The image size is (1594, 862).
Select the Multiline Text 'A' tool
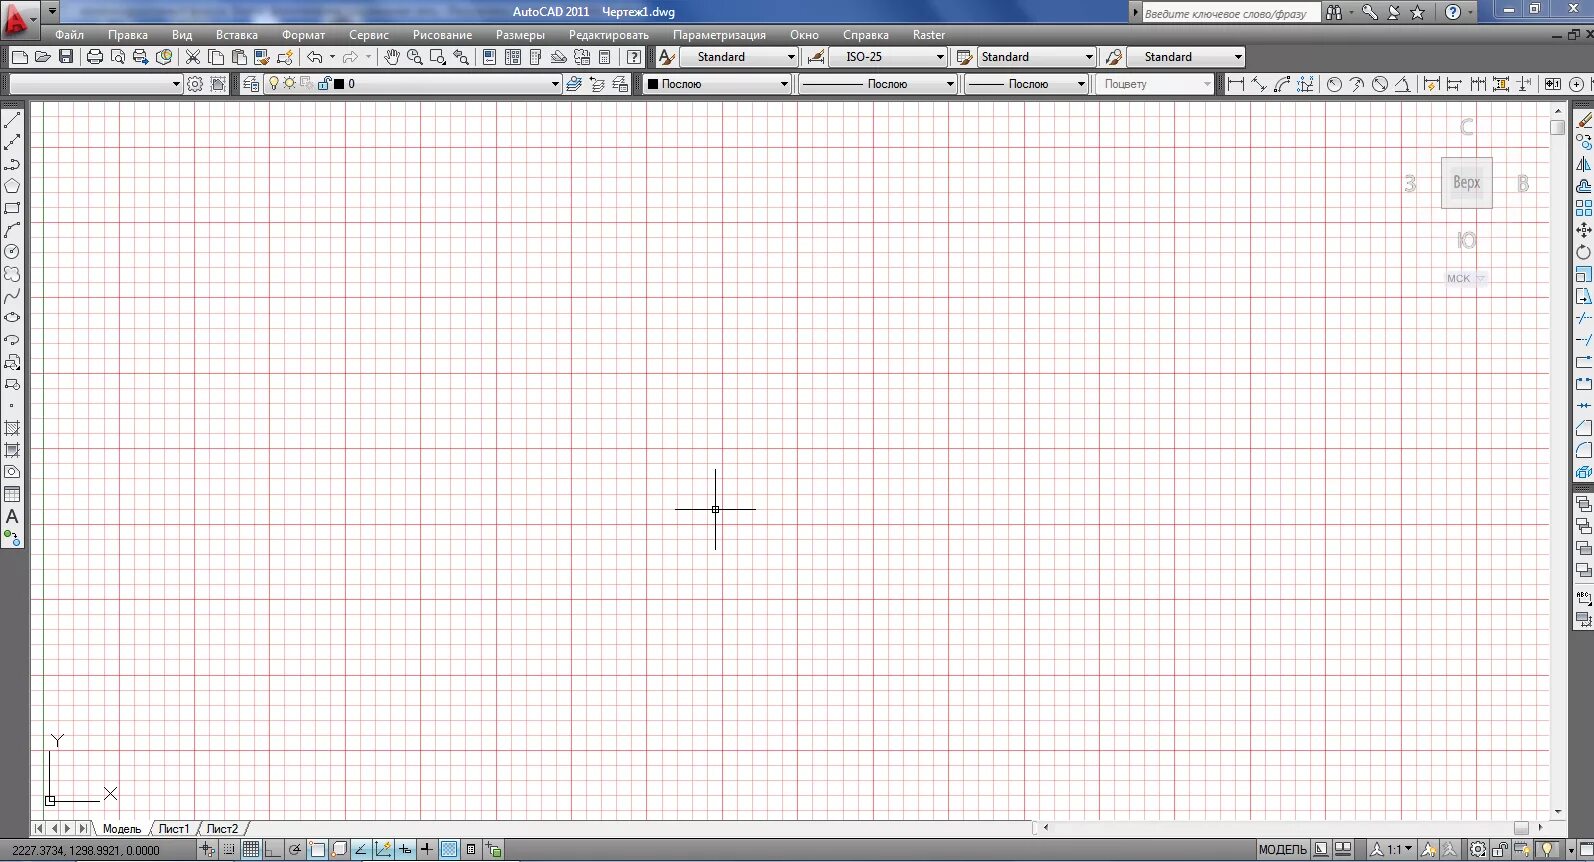[x=12, y=516]
